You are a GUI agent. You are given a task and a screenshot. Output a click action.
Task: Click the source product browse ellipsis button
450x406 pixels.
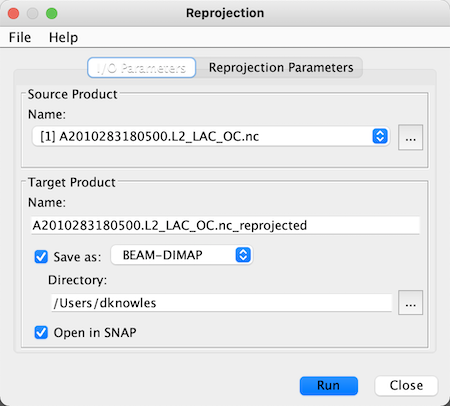coord(410,137)
